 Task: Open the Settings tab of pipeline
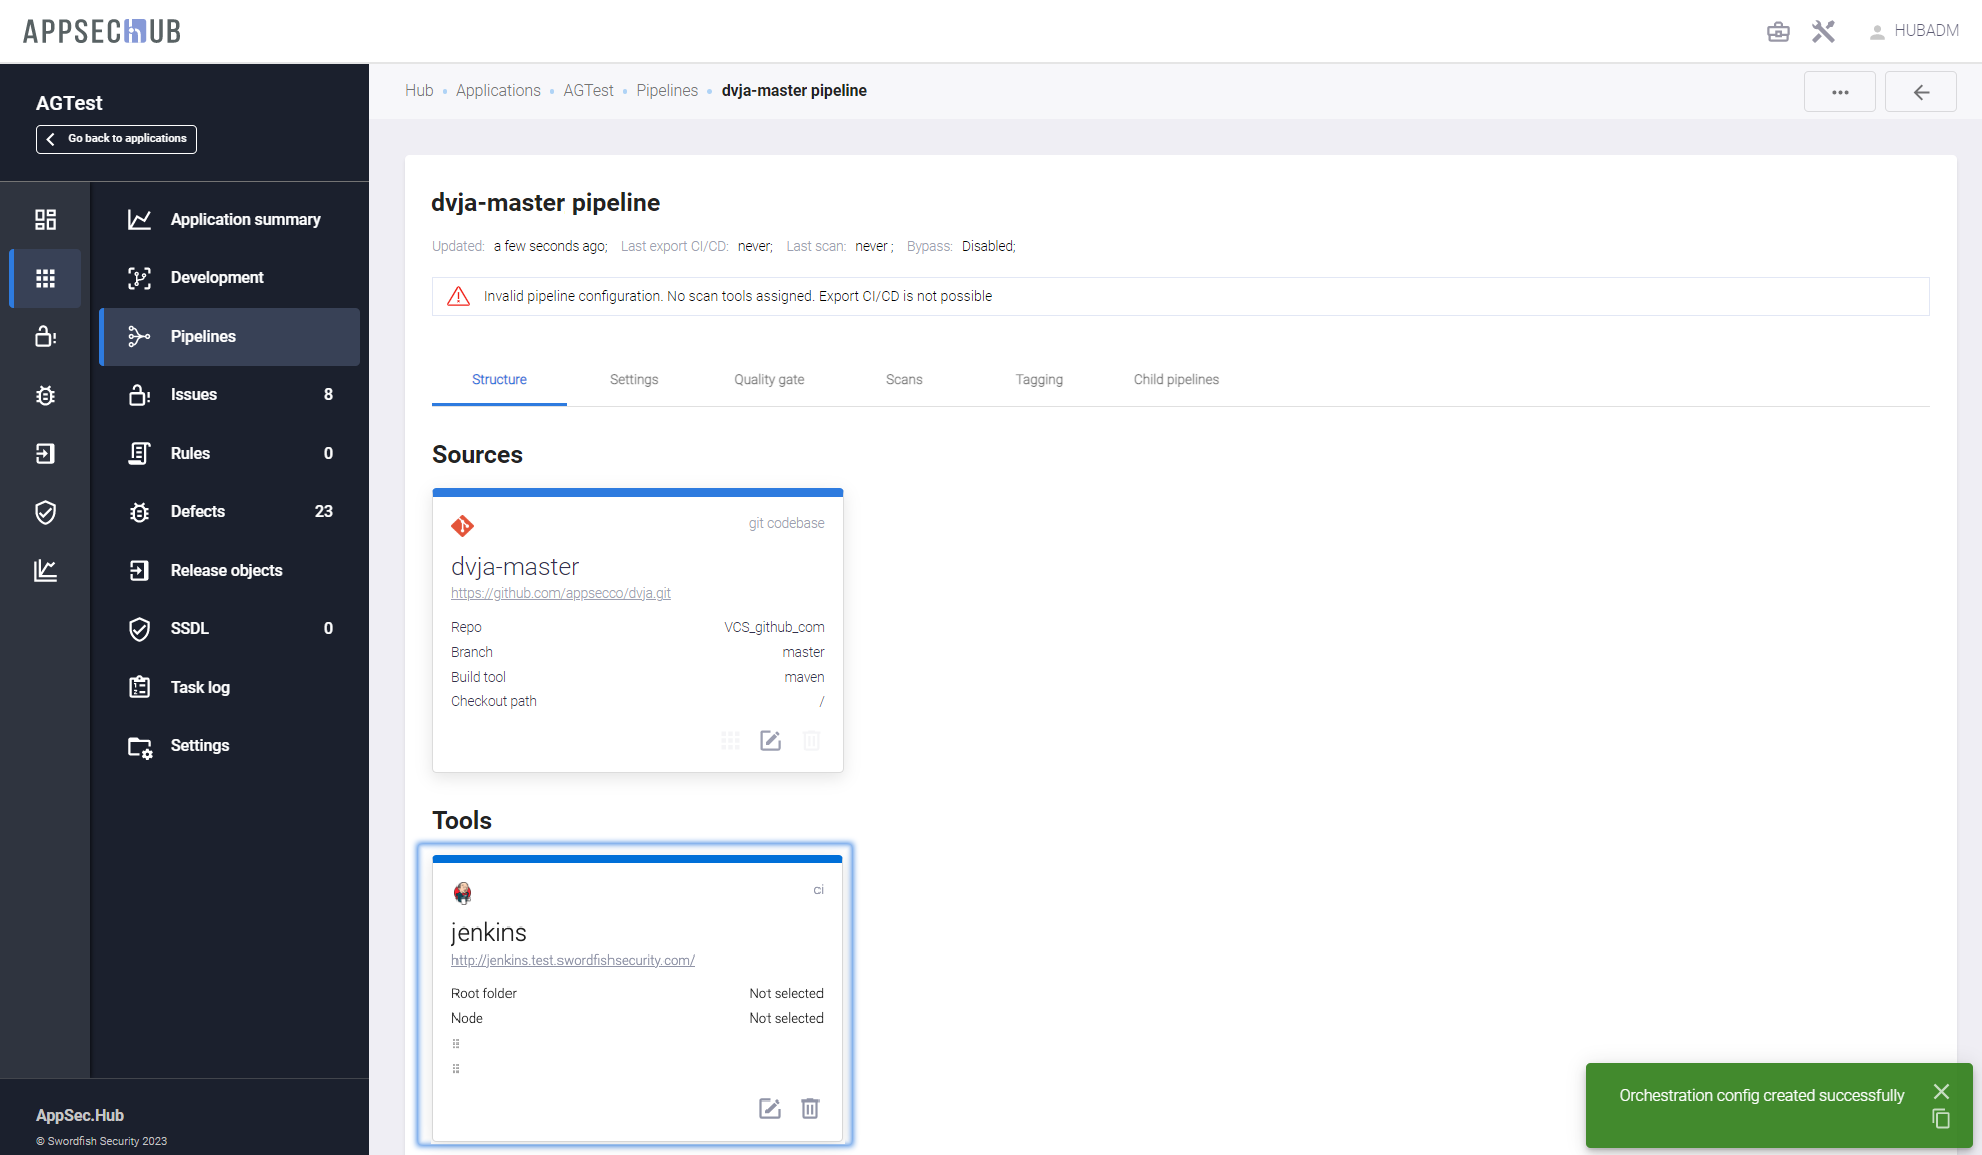633,380
